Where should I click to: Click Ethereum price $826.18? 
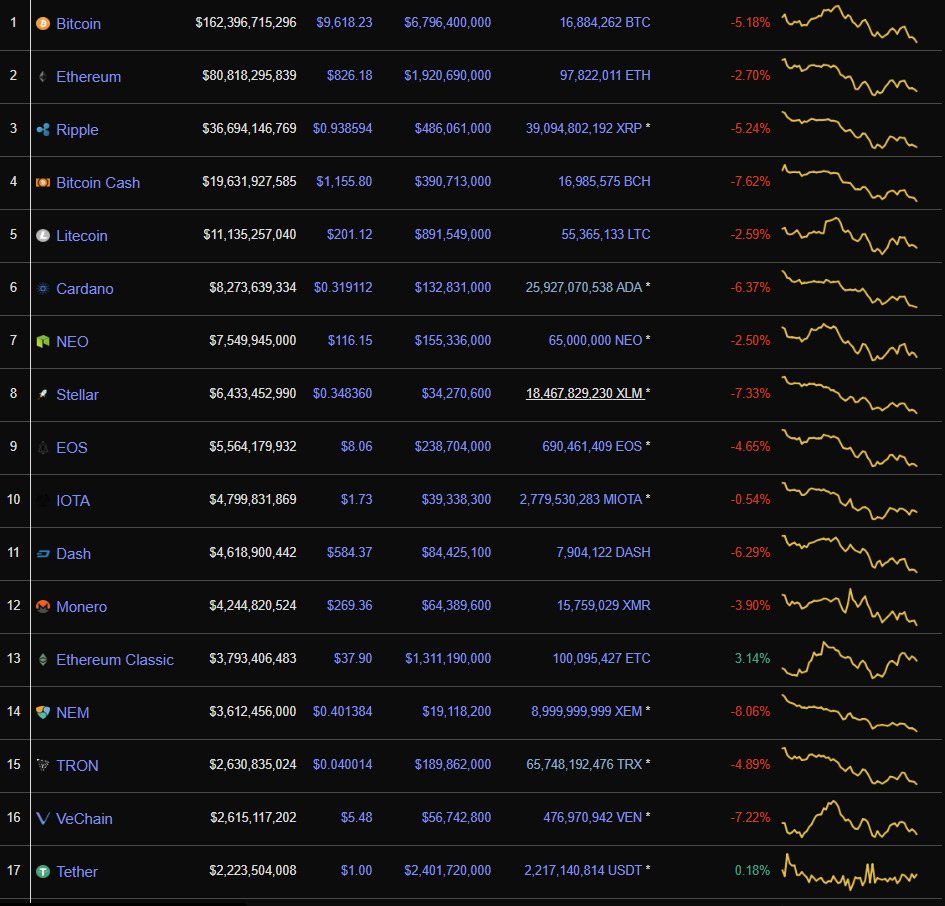(x=350, y=75)
